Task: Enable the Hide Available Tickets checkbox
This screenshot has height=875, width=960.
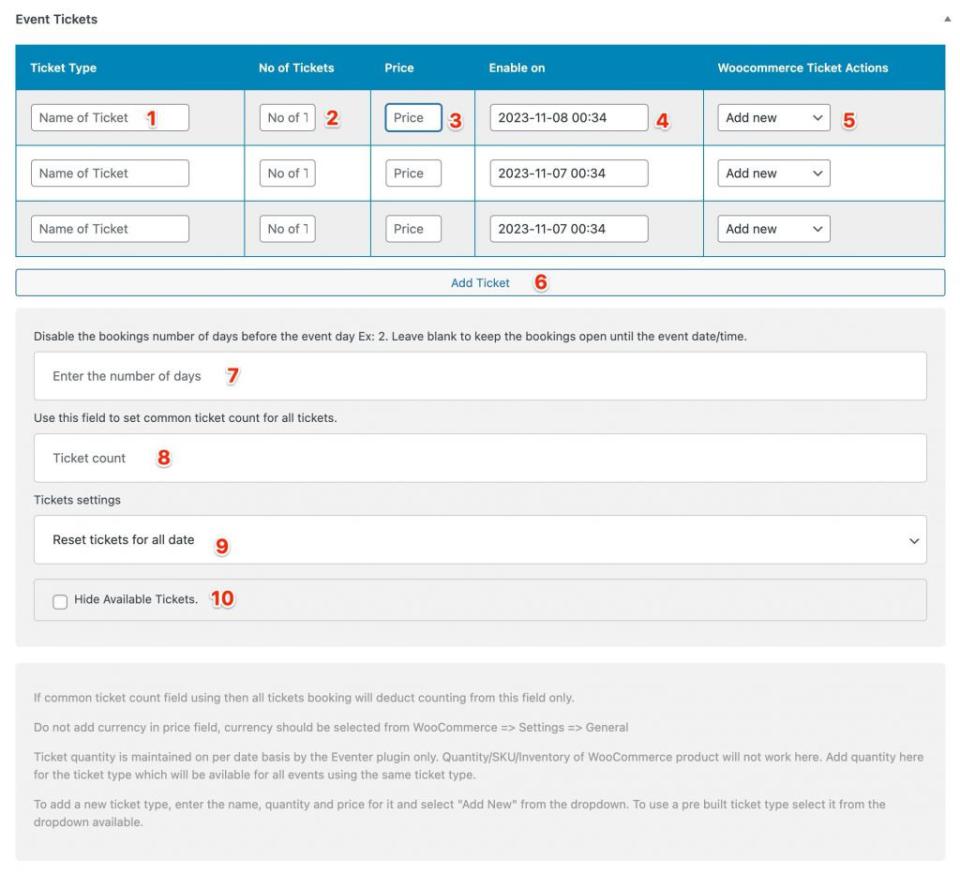Action: coord(61,601)
